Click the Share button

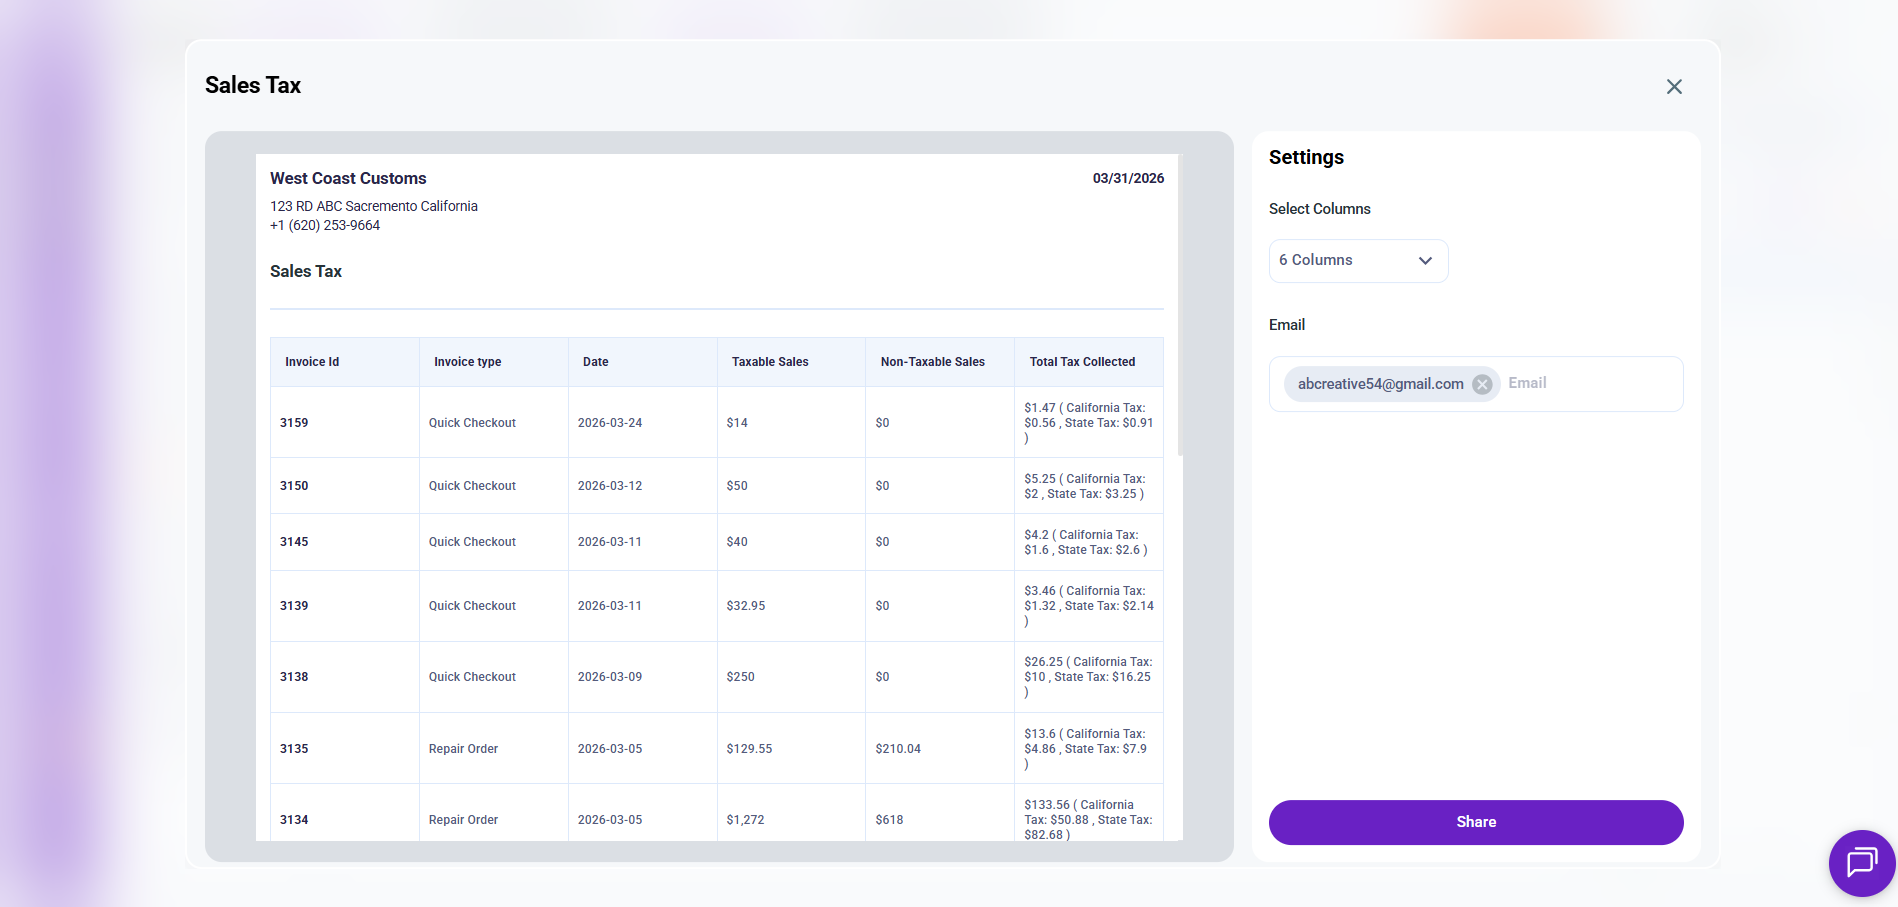coord(1475,822)
